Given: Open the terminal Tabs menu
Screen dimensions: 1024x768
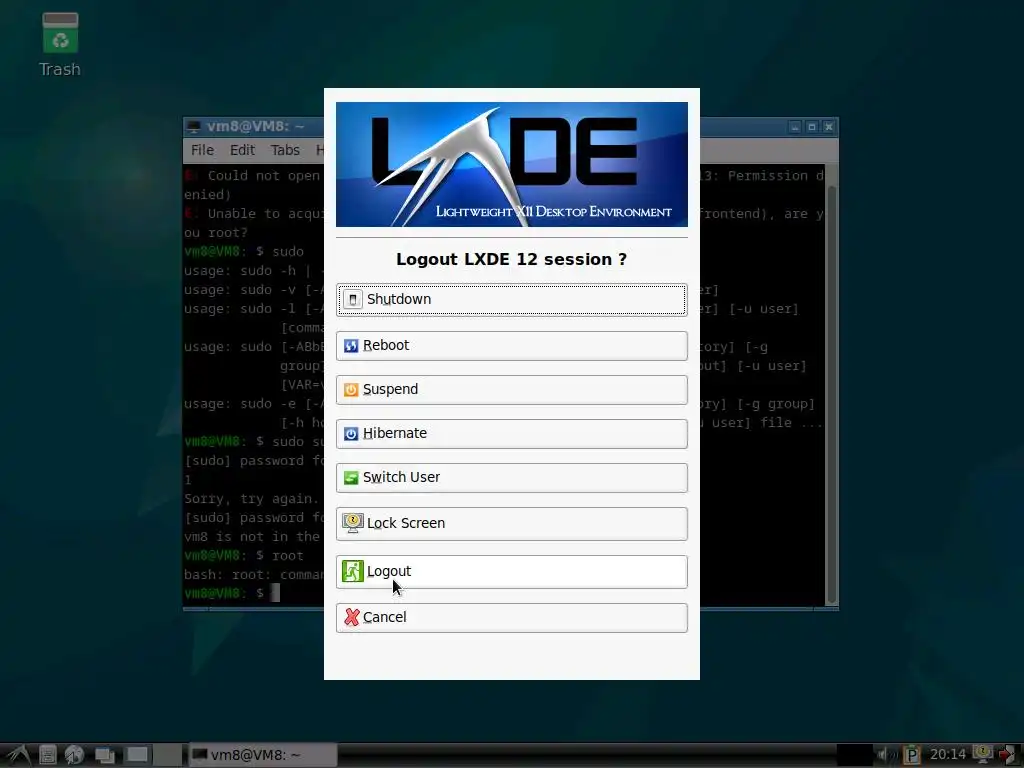Looking at the screenshot, I should coord(285,150).
